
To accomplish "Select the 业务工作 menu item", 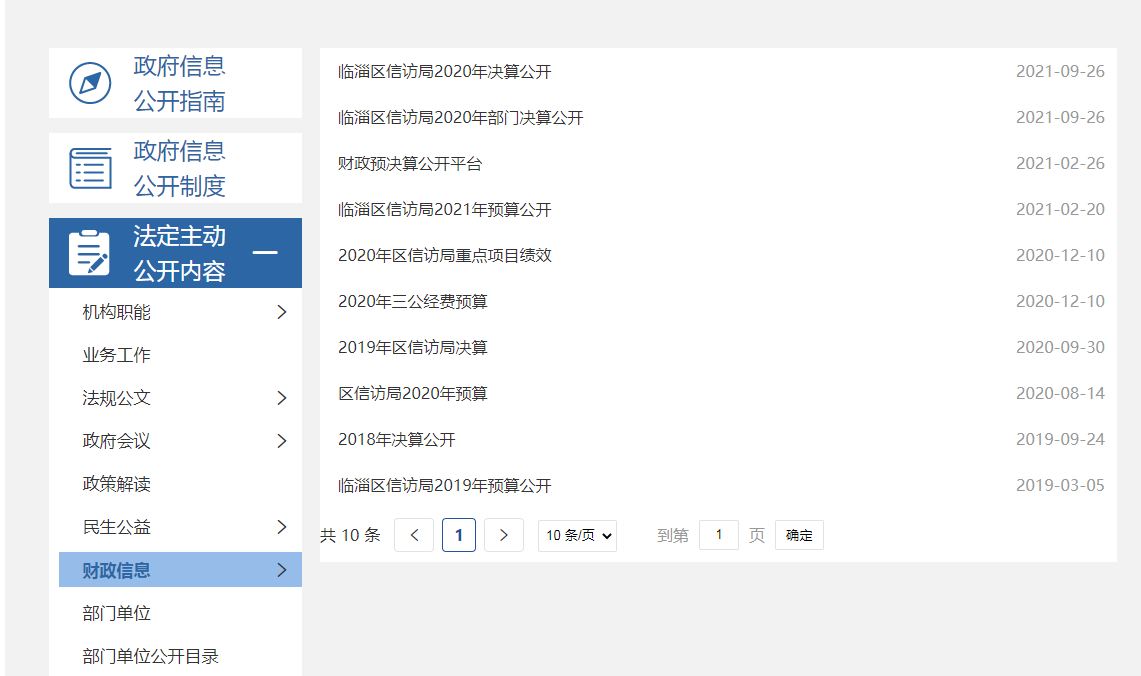I will tap(117, 355).
